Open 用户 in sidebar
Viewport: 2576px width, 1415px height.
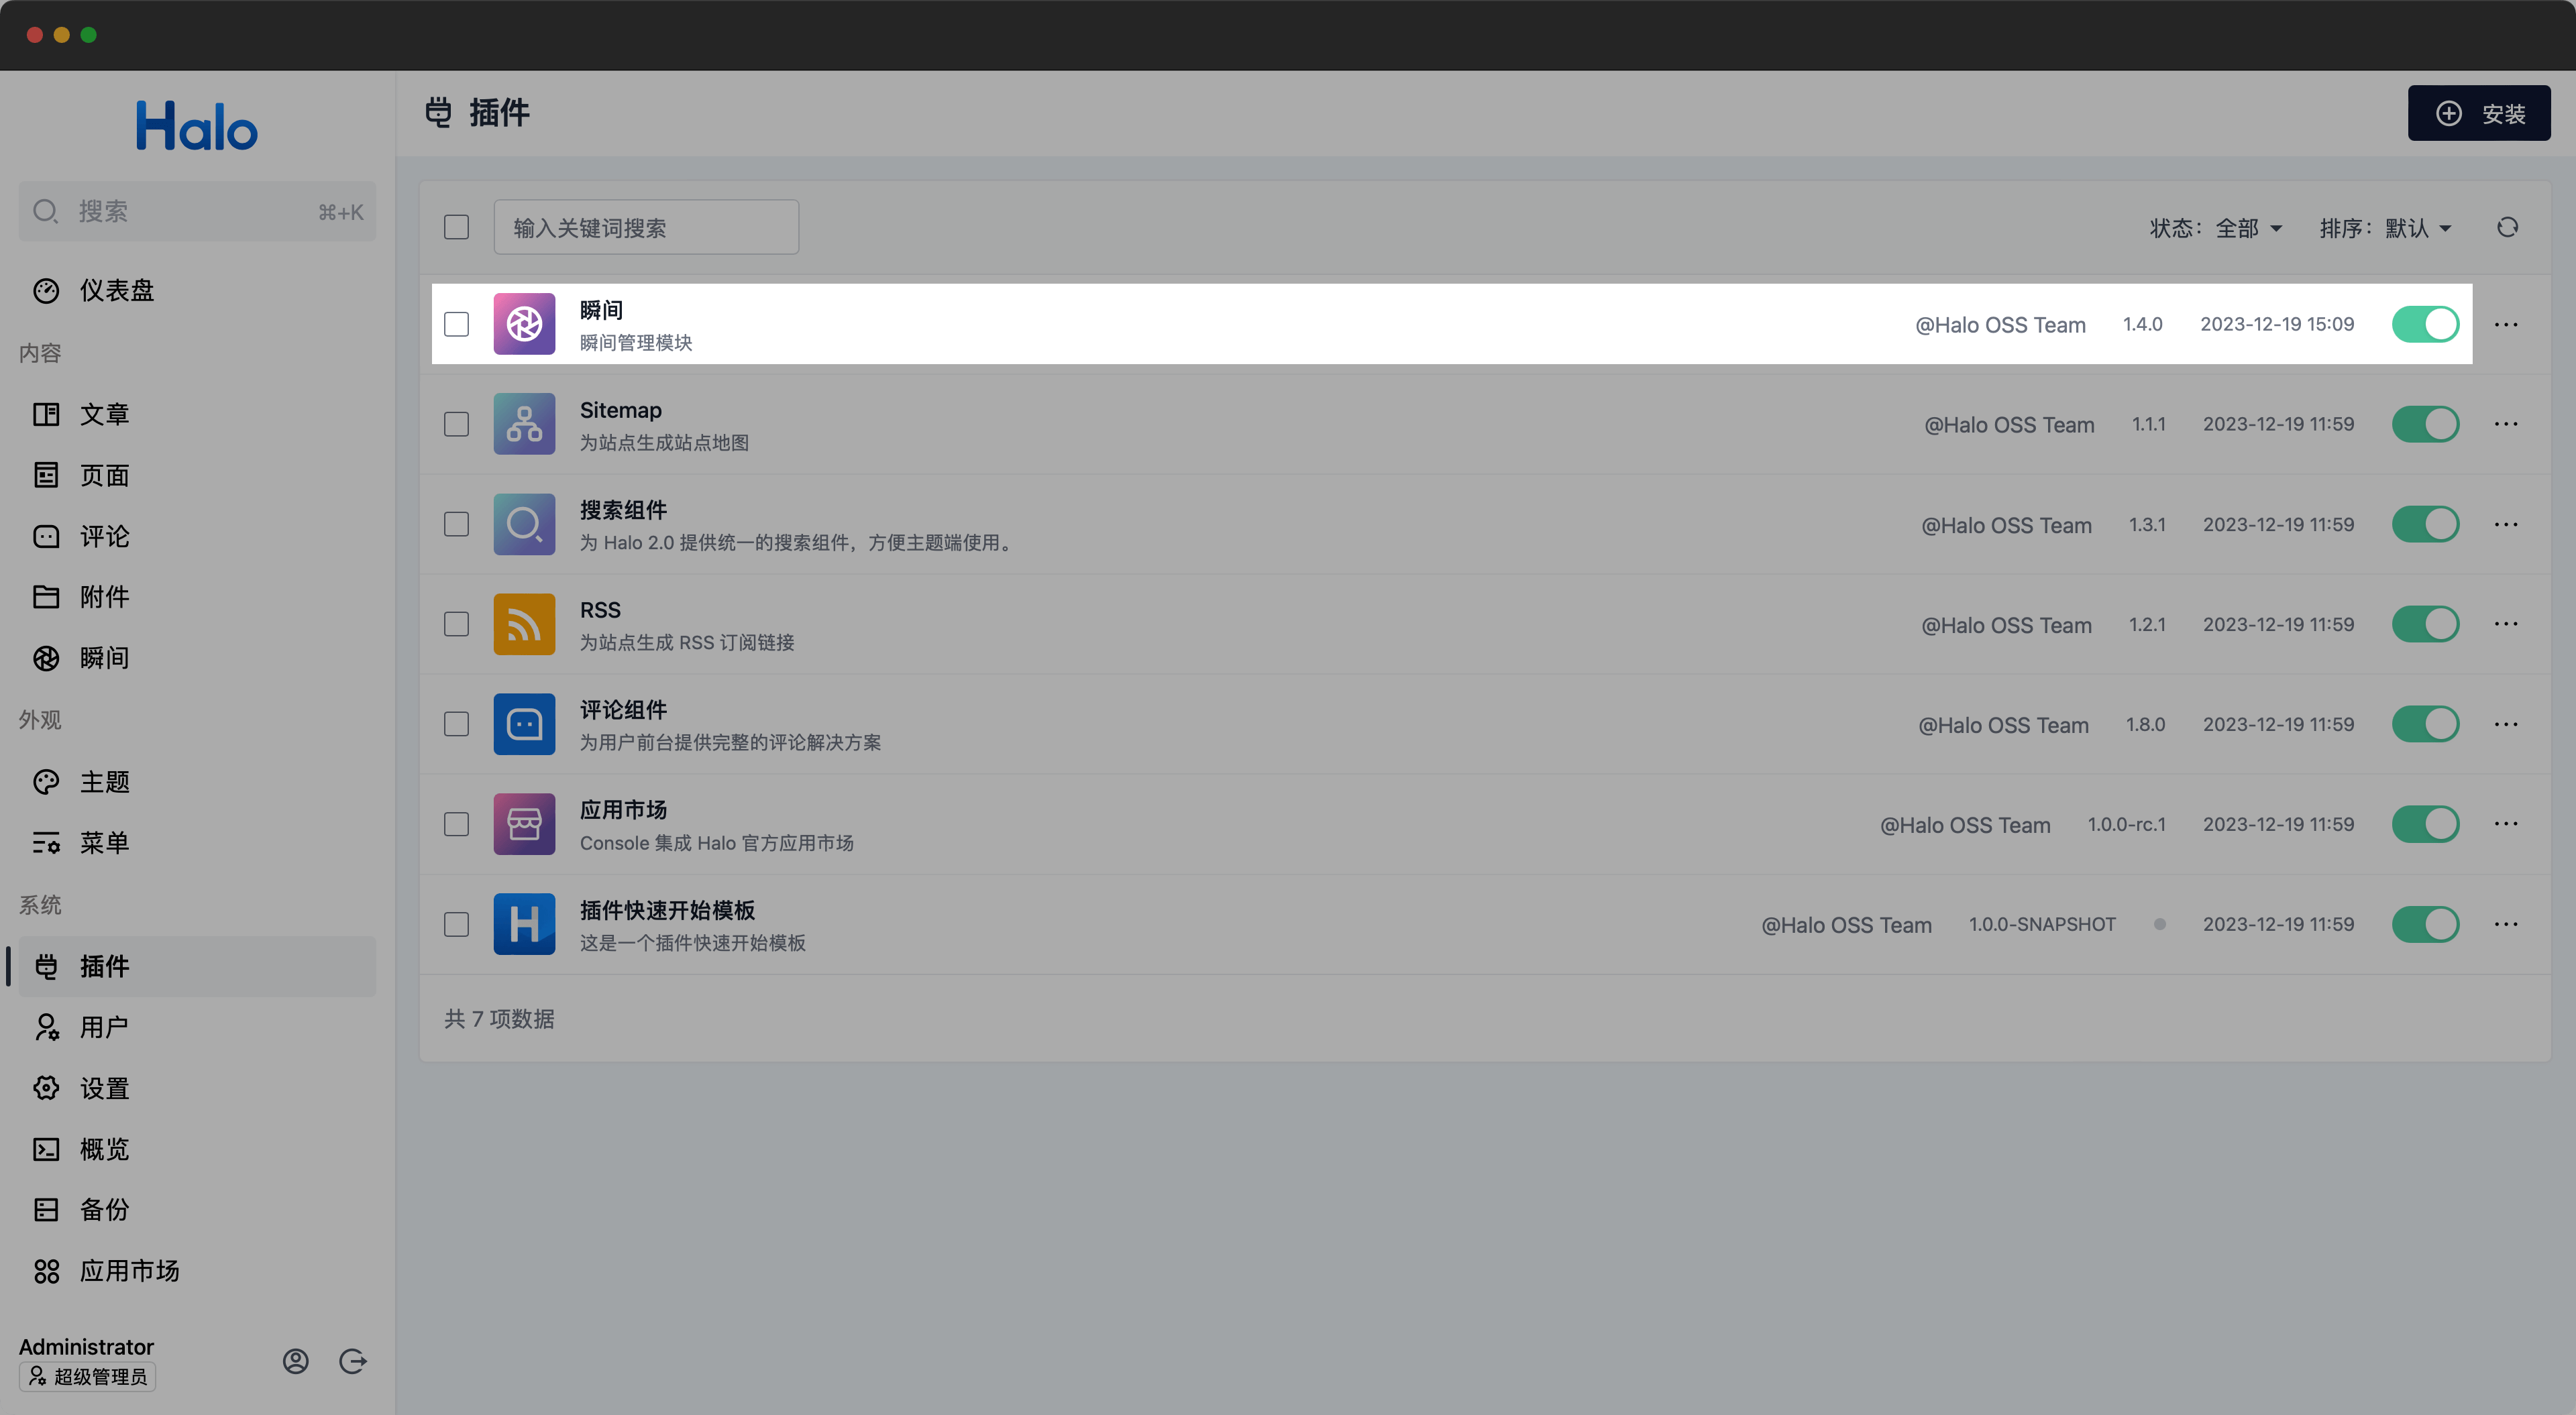197,1027
